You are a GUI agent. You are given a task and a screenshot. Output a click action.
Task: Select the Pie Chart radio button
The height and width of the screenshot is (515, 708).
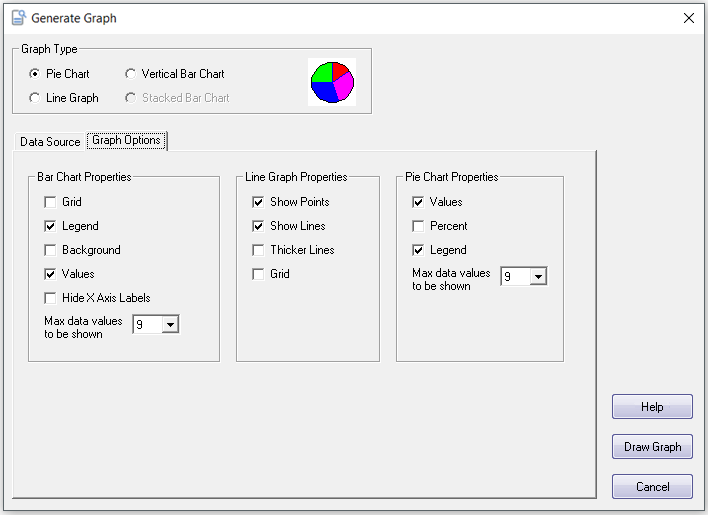point(34,74)
